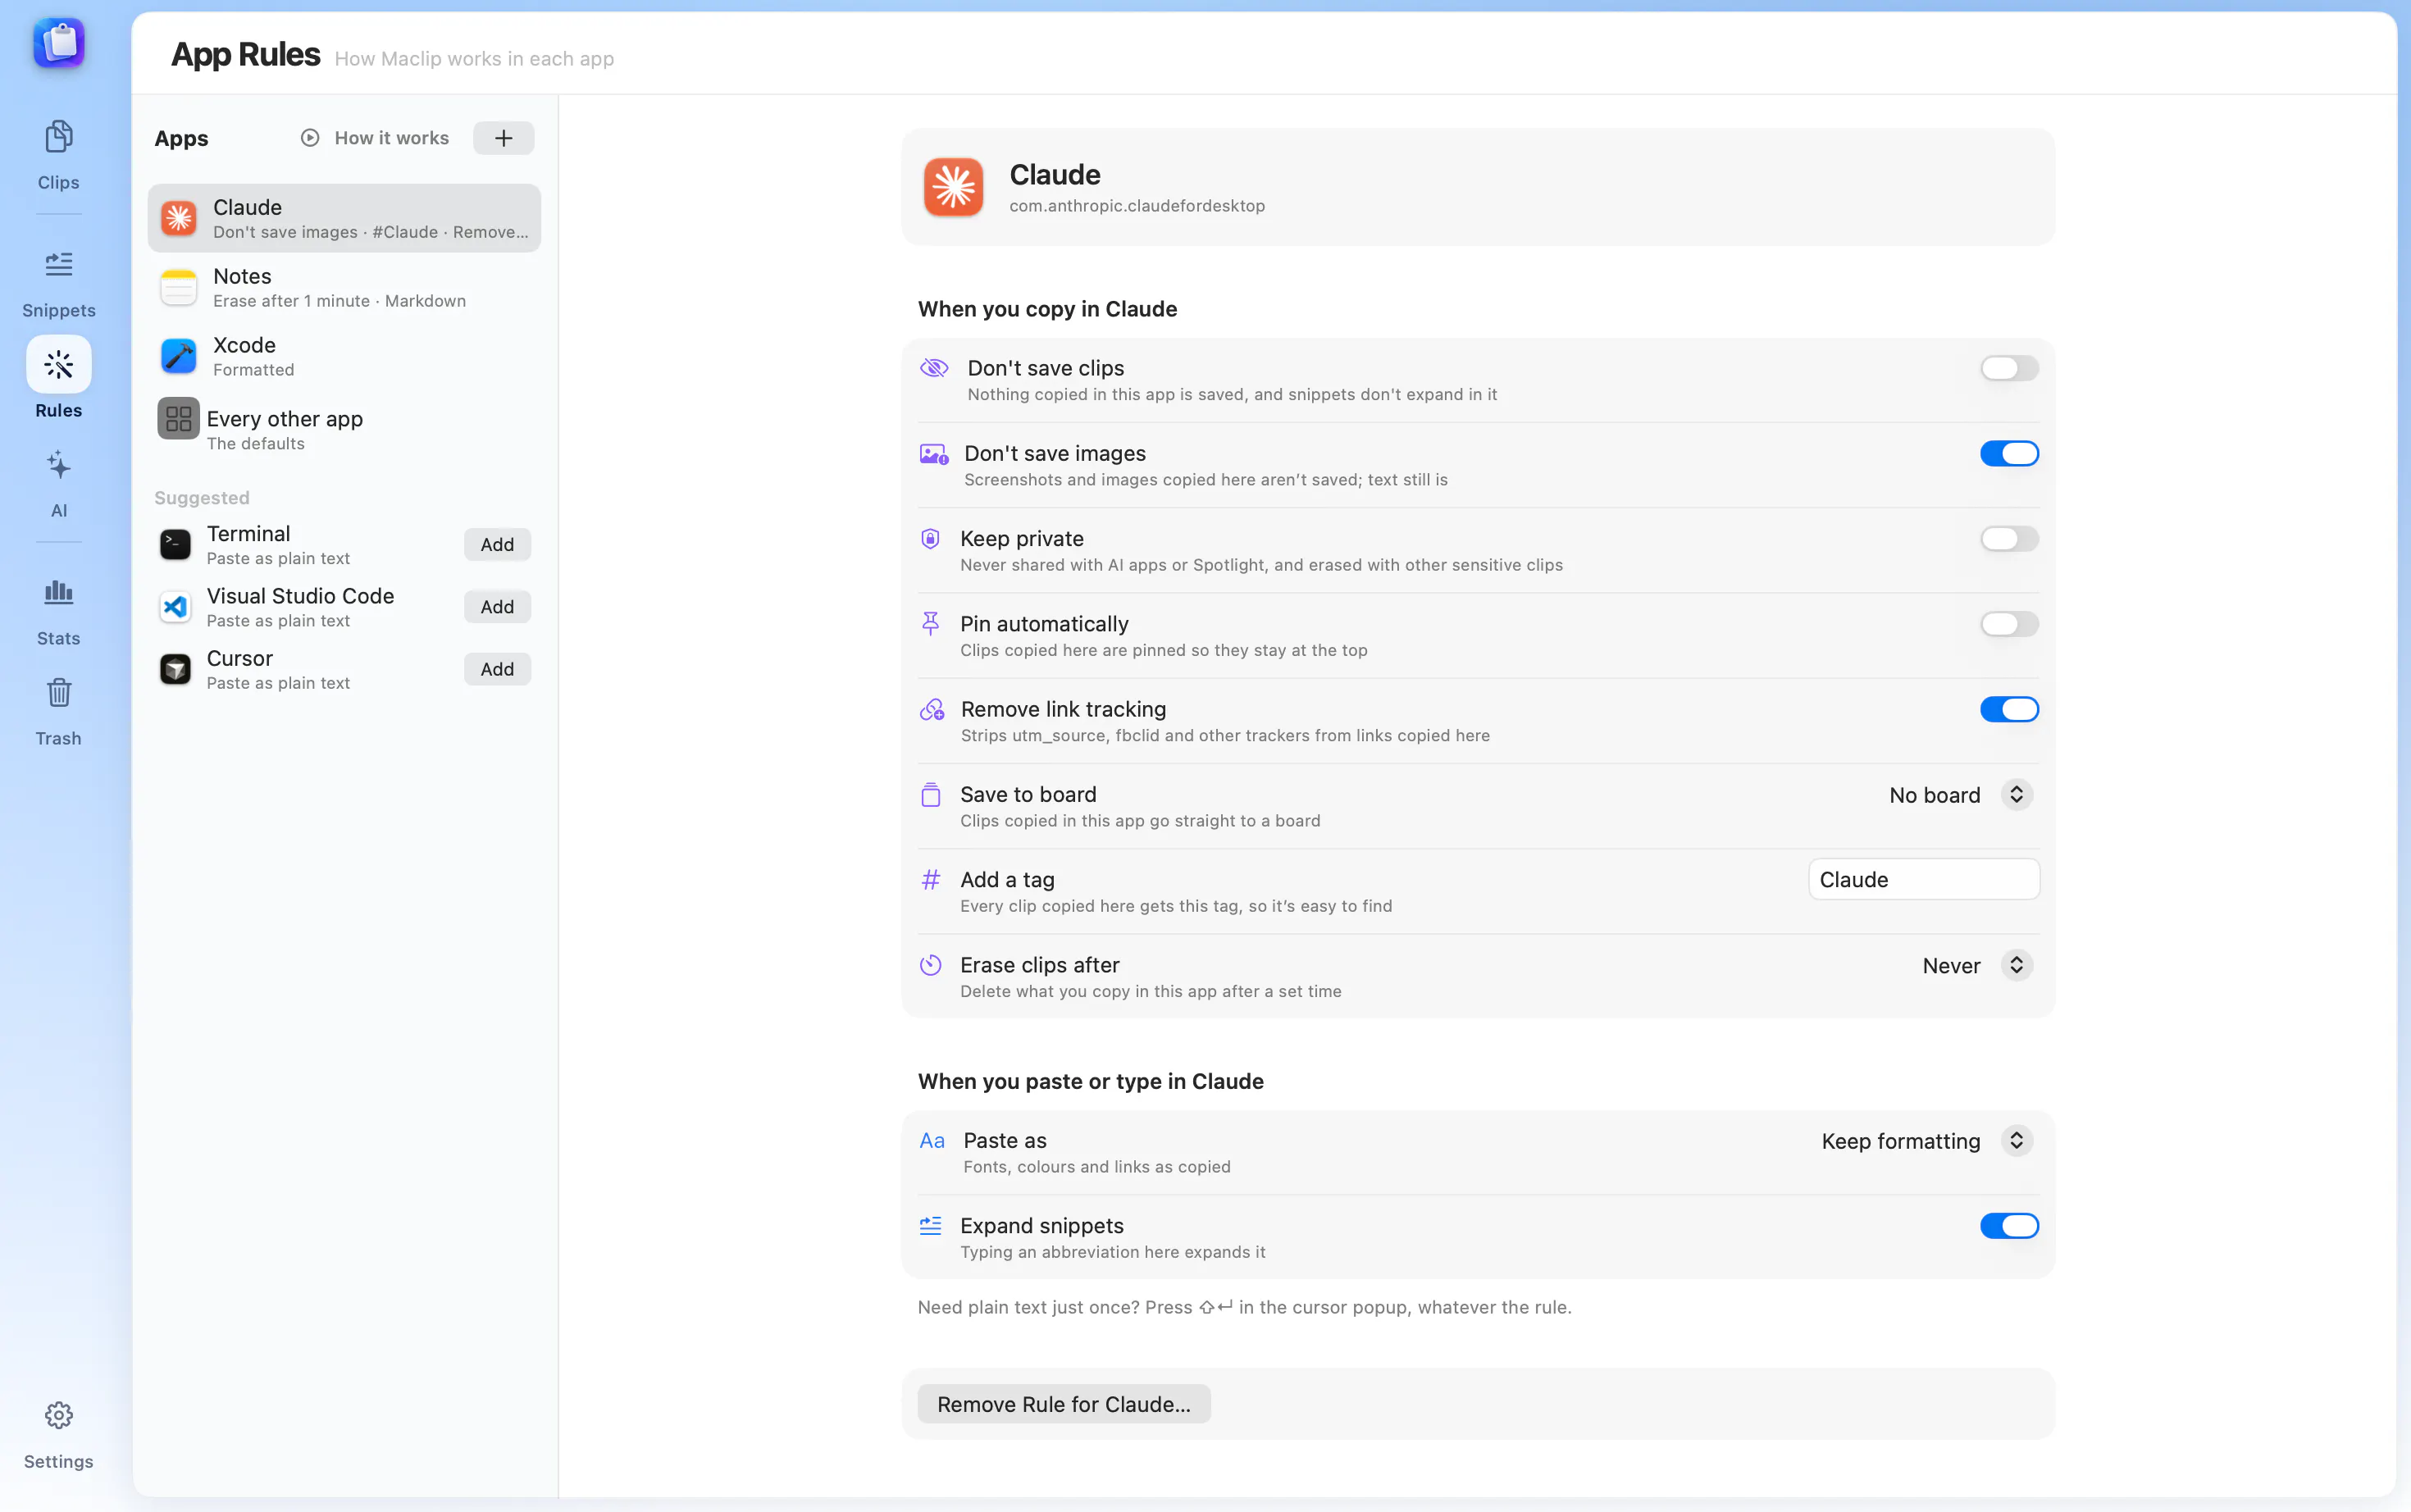Click the Notes app icon in the list

tap(179, 287)
